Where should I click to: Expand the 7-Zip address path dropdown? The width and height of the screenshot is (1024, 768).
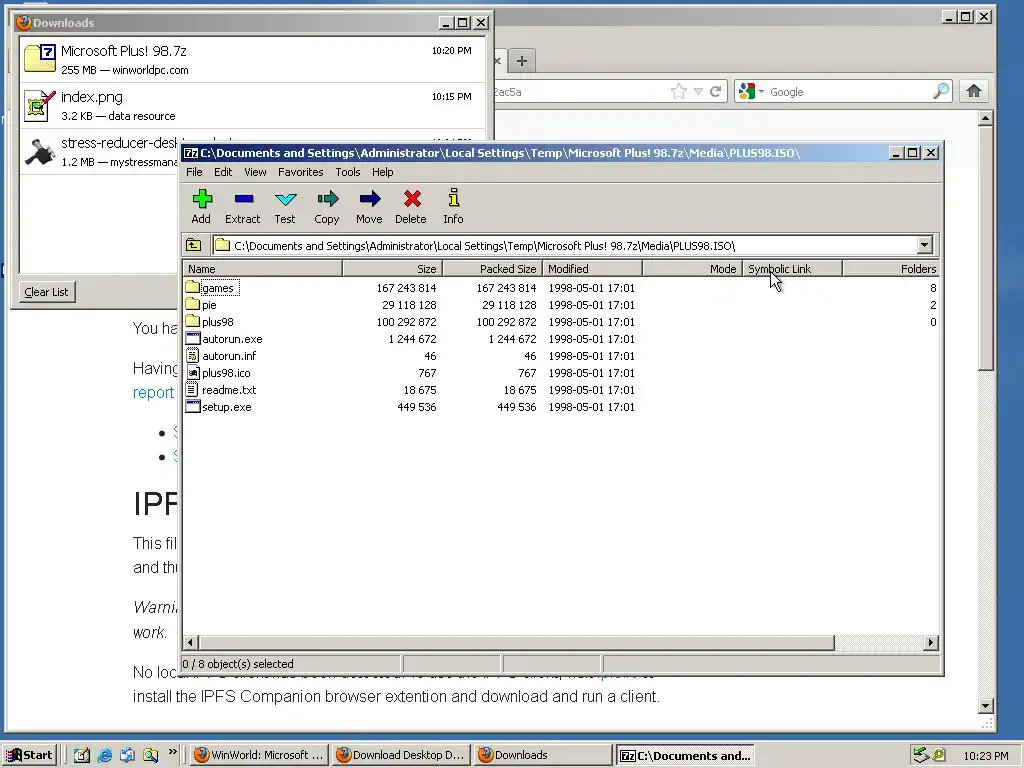point(924,245)
